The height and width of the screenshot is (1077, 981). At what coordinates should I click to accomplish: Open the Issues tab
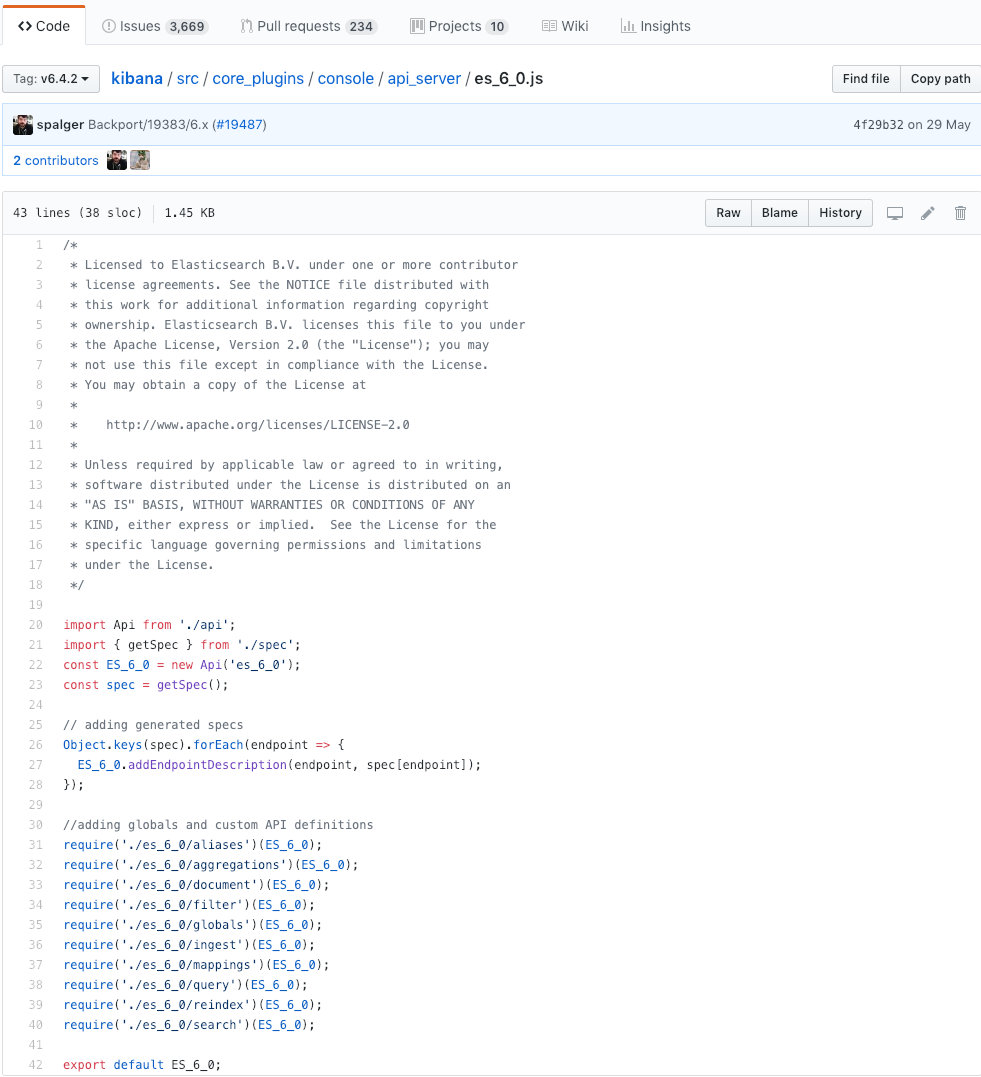tap(155, 26)
